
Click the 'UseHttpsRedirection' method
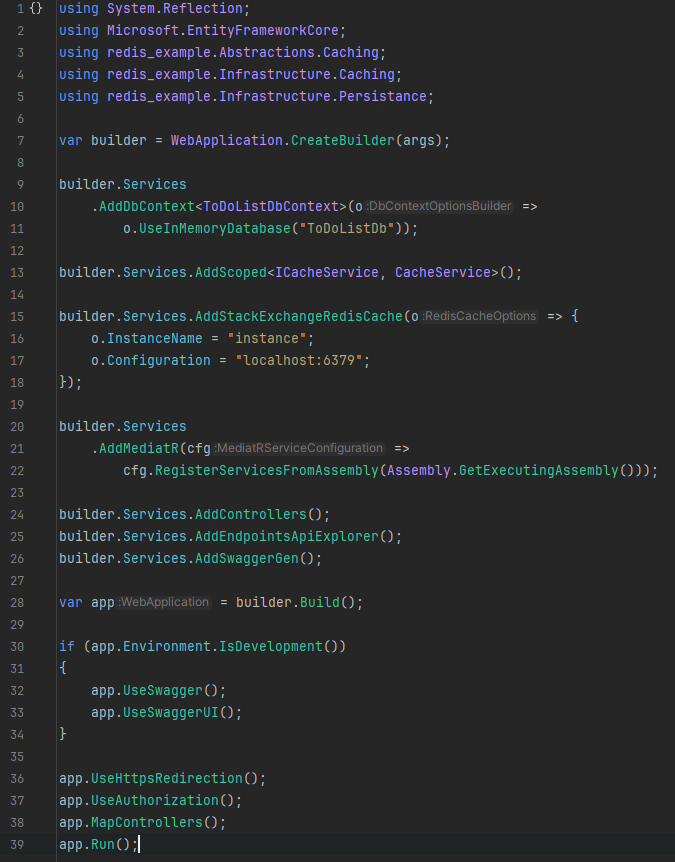(x=167, y=778)
